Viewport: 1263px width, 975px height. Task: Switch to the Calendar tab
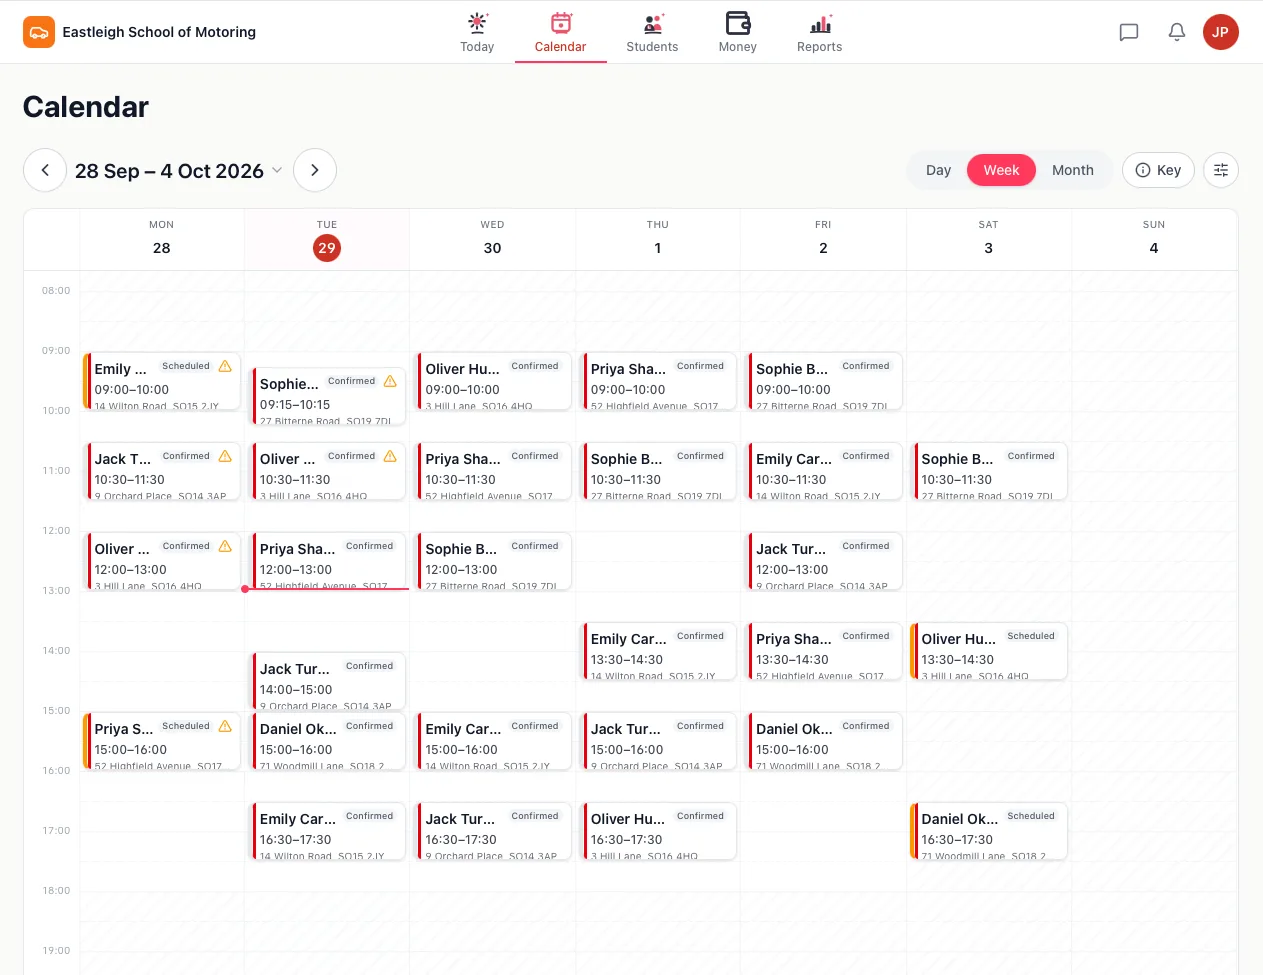click(x=560, y=33)
